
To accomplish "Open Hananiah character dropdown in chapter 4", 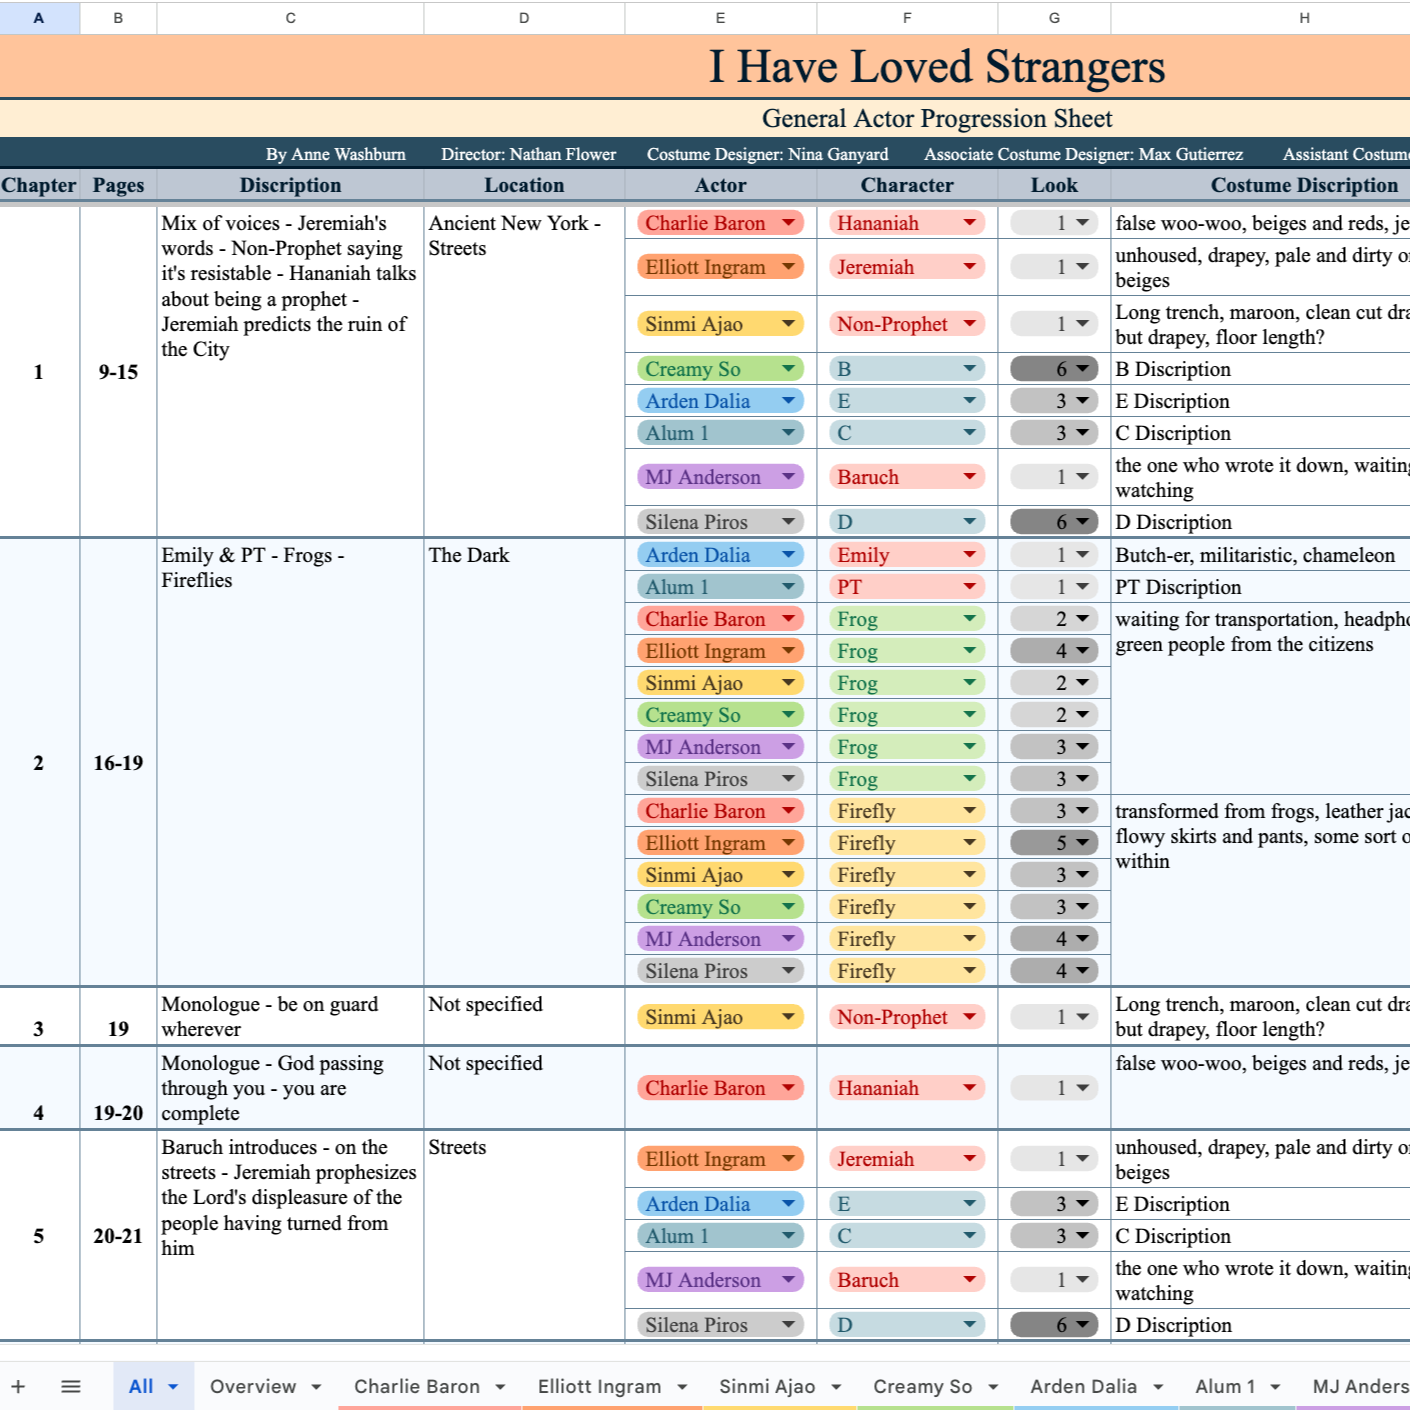I will 907,1088.
